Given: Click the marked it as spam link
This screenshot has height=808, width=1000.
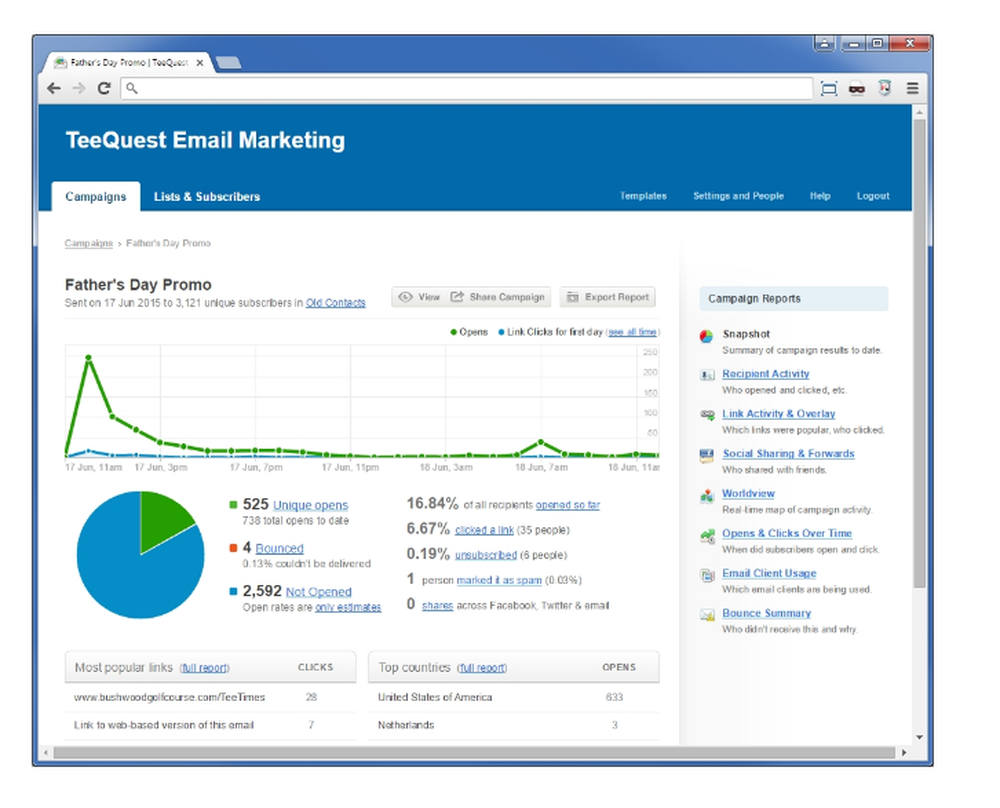Looking at the screenshot, I should (499, 580).
